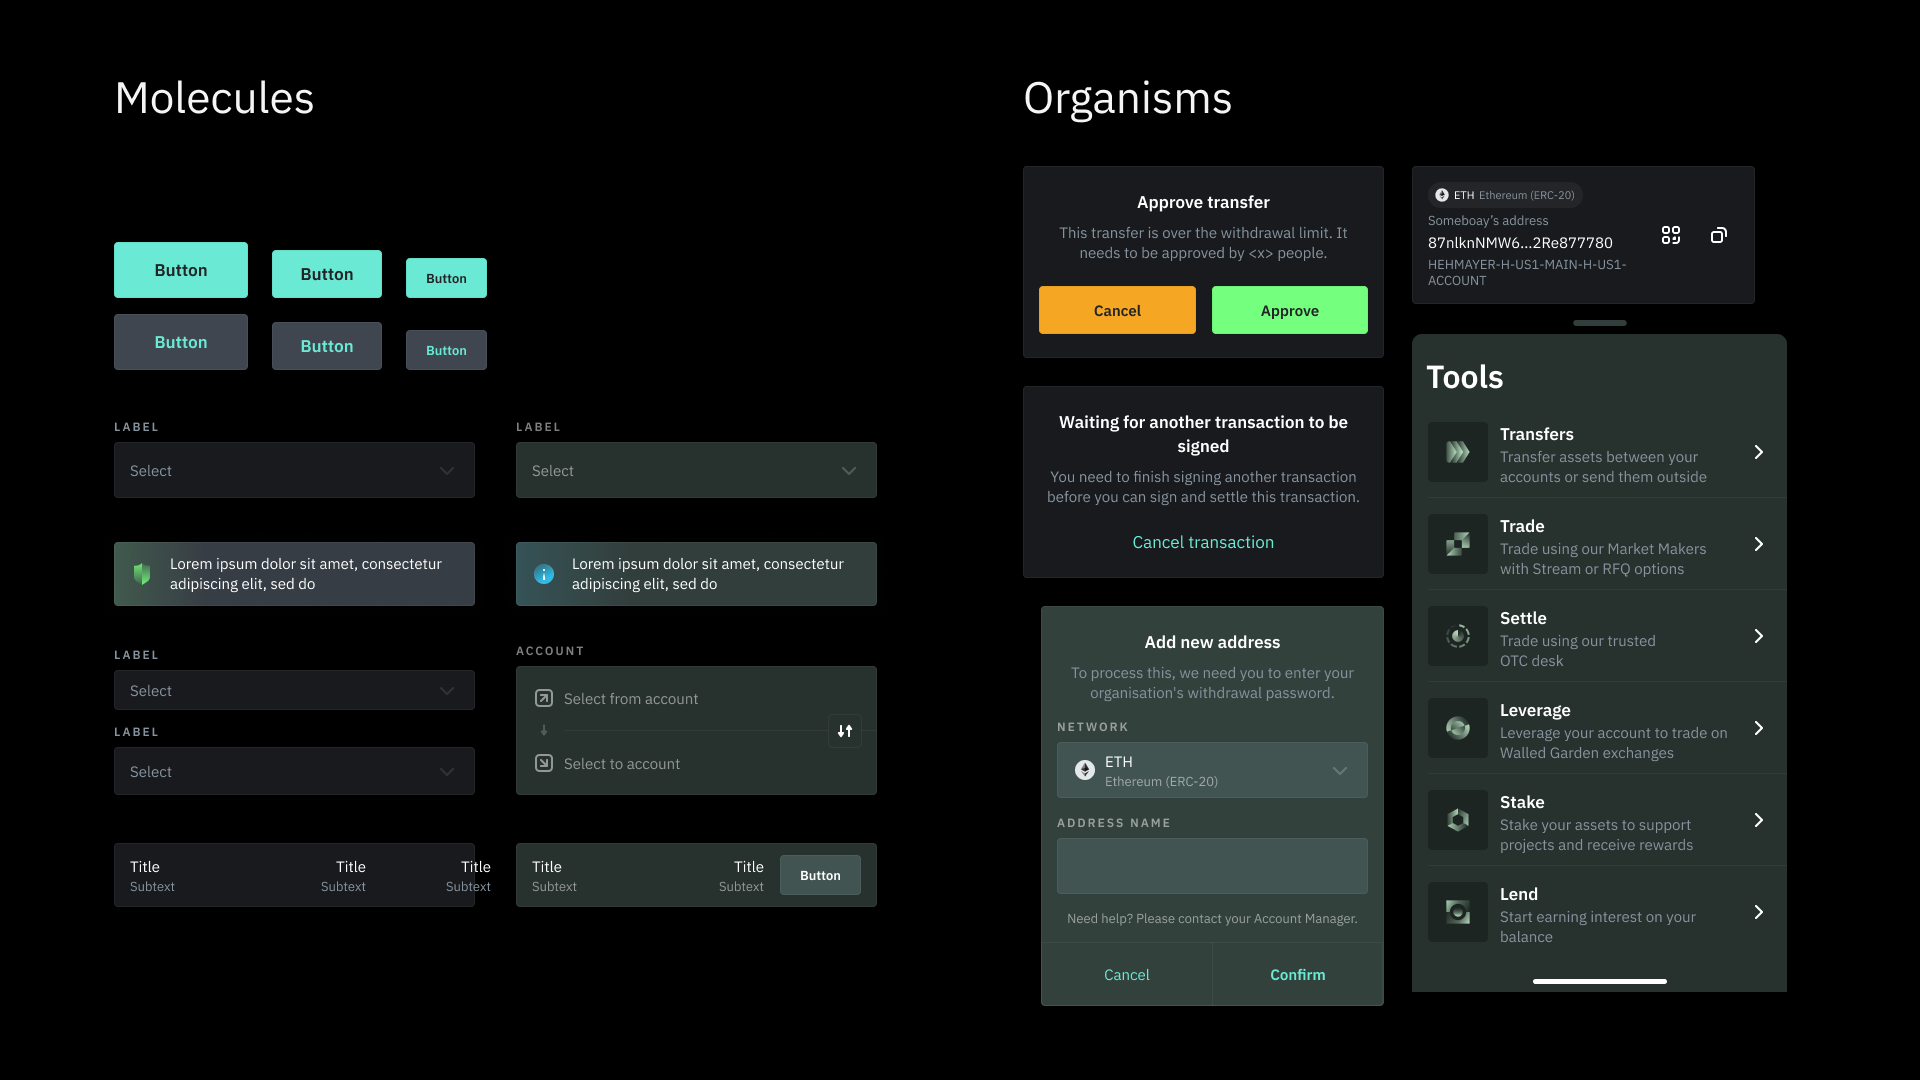Open the green-tinted Select dropdown on the right
Screen dimensions: 1920x1080
[x=696, y=470]
